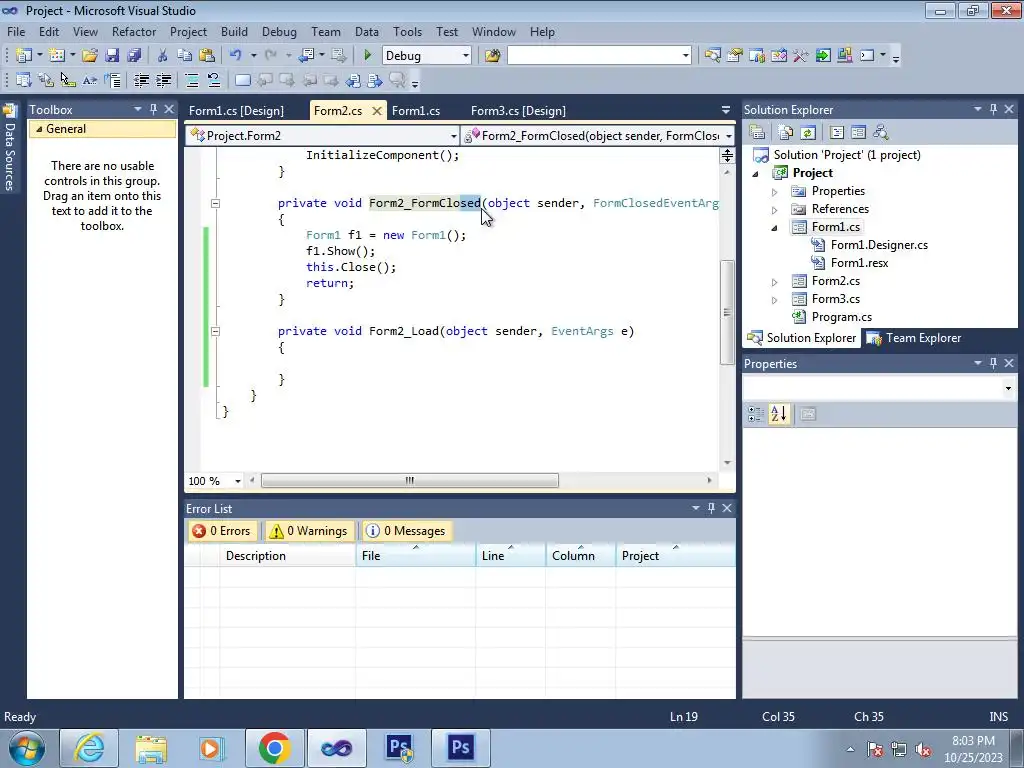Switch Properties panel to Categorized view
The height and width of the screenshot is (768, 1024).
pyautogui.click(x=756, y=414)
